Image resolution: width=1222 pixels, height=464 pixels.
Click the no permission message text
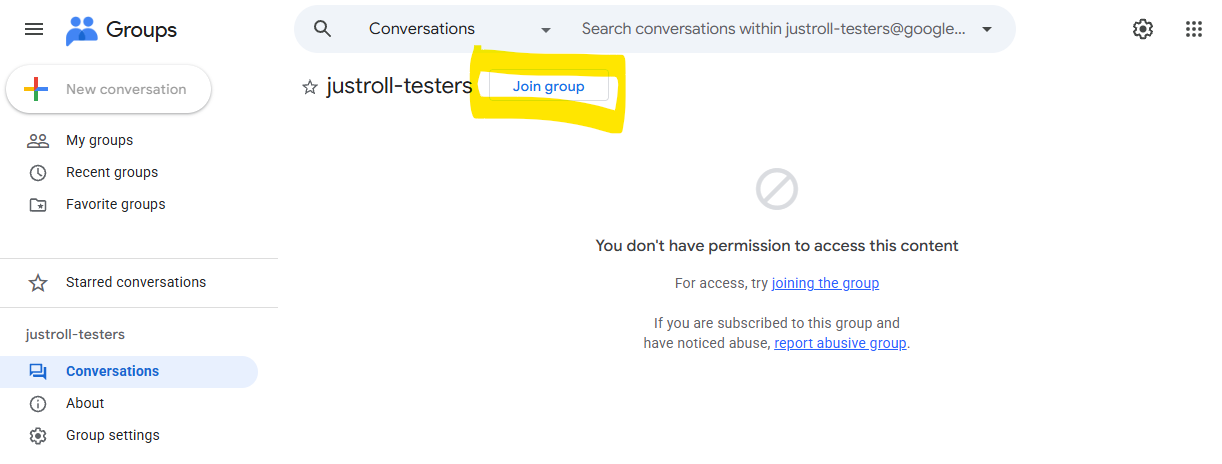pyautogui.click(x=777, y=246)
